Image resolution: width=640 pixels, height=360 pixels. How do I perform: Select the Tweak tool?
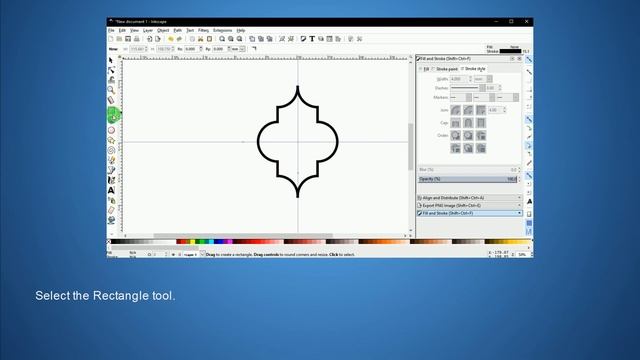click(x=111, y=80)
